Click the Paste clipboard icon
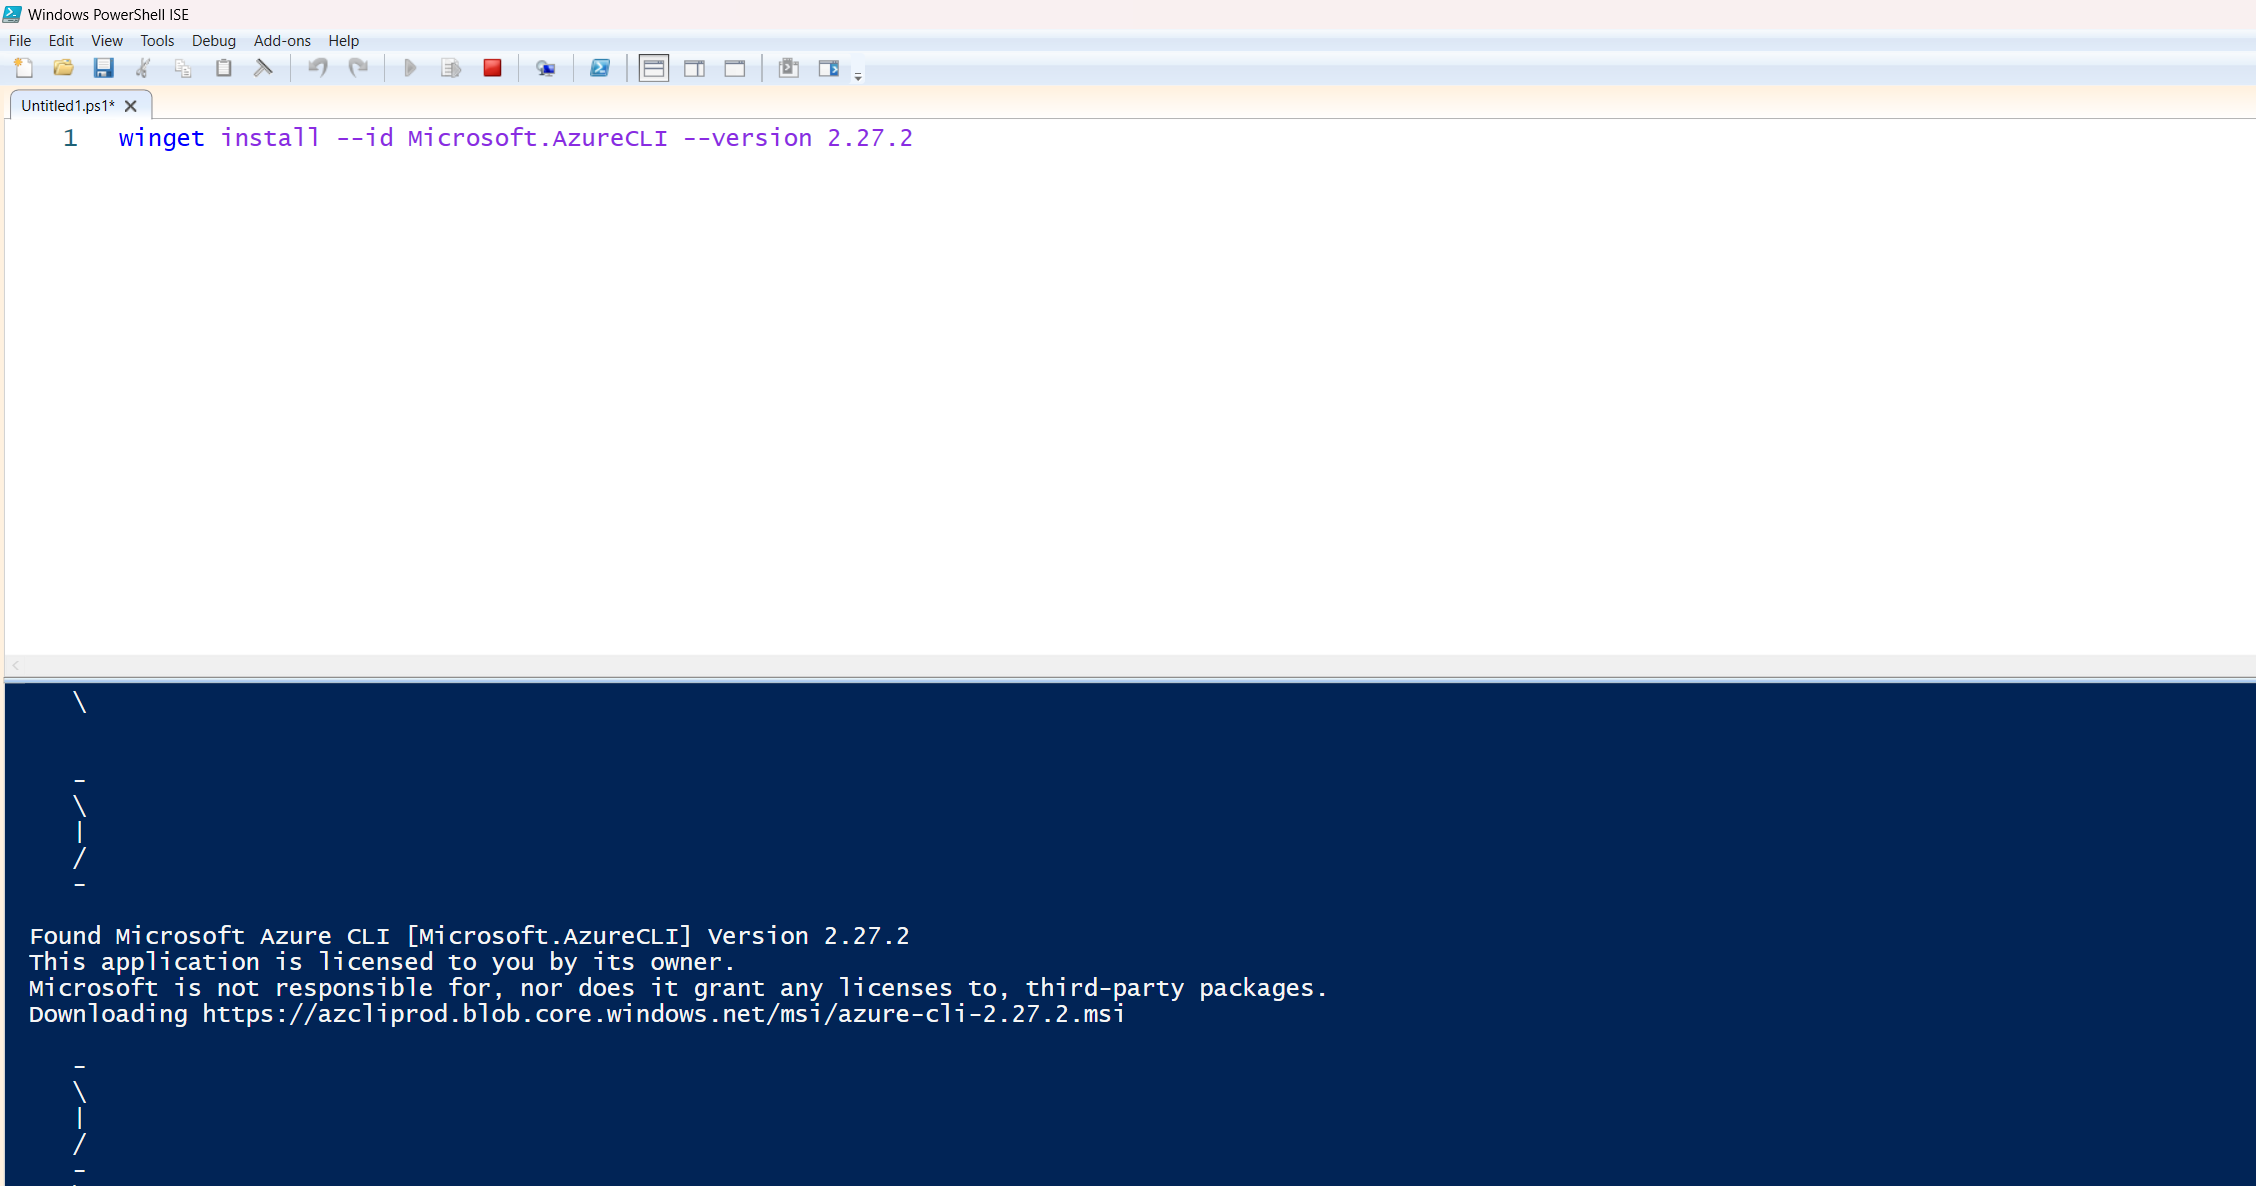Image resolution: width=2256 pixels, height=1186 pixels. [223, 68]
